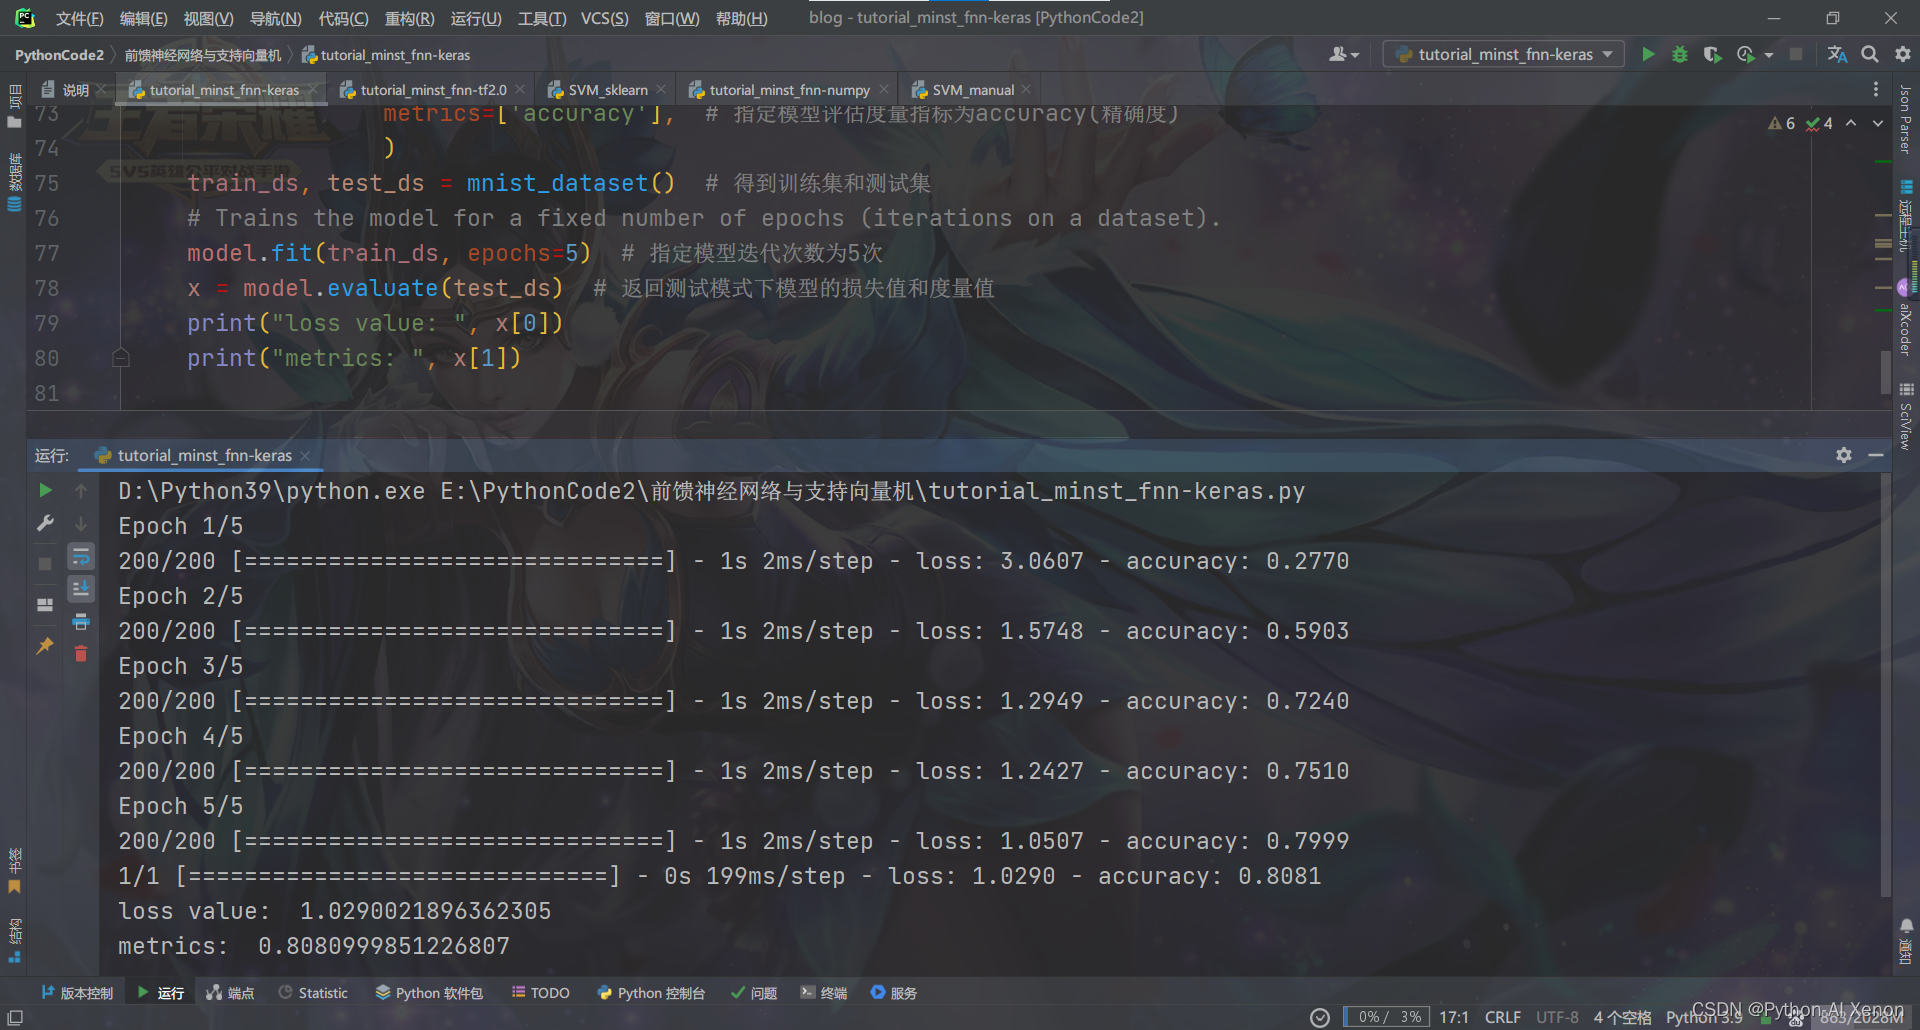Image resolution: width=1920 pixels, height=1030 pixels.
Task: Jump to previous highlighted problem arrow
Action: click(1851, 123)
